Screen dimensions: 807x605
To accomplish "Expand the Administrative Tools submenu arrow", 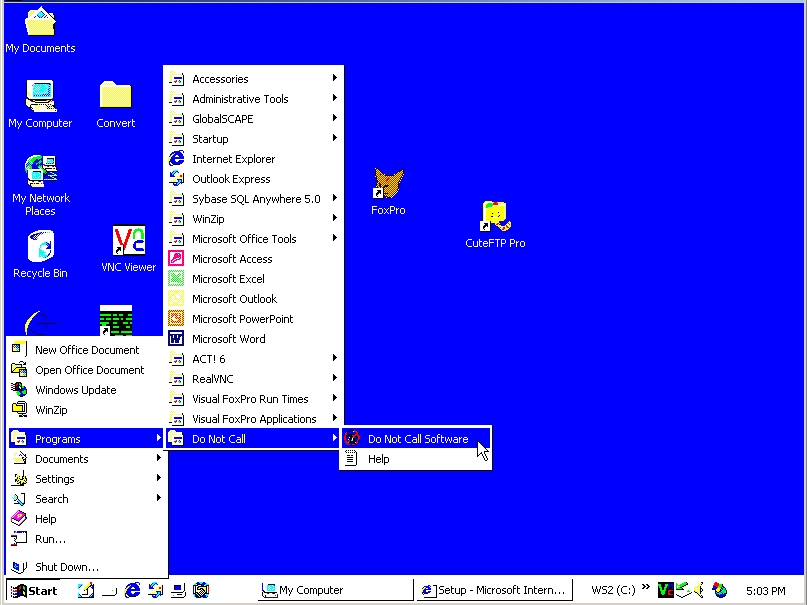I will [335, 98].
